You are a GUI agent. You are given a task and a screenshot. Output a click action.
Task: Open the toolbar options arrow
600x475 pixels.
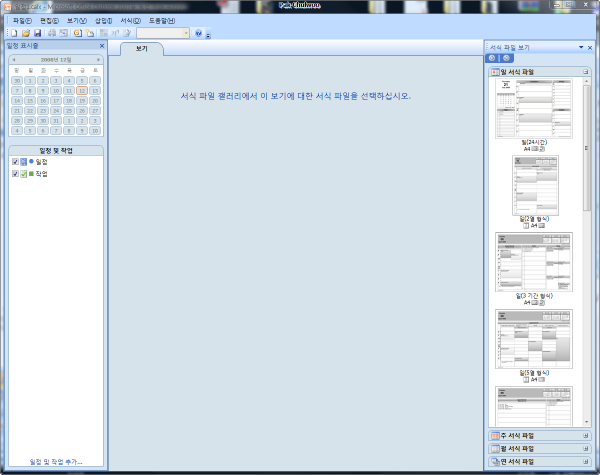click(x=208, y=36)
